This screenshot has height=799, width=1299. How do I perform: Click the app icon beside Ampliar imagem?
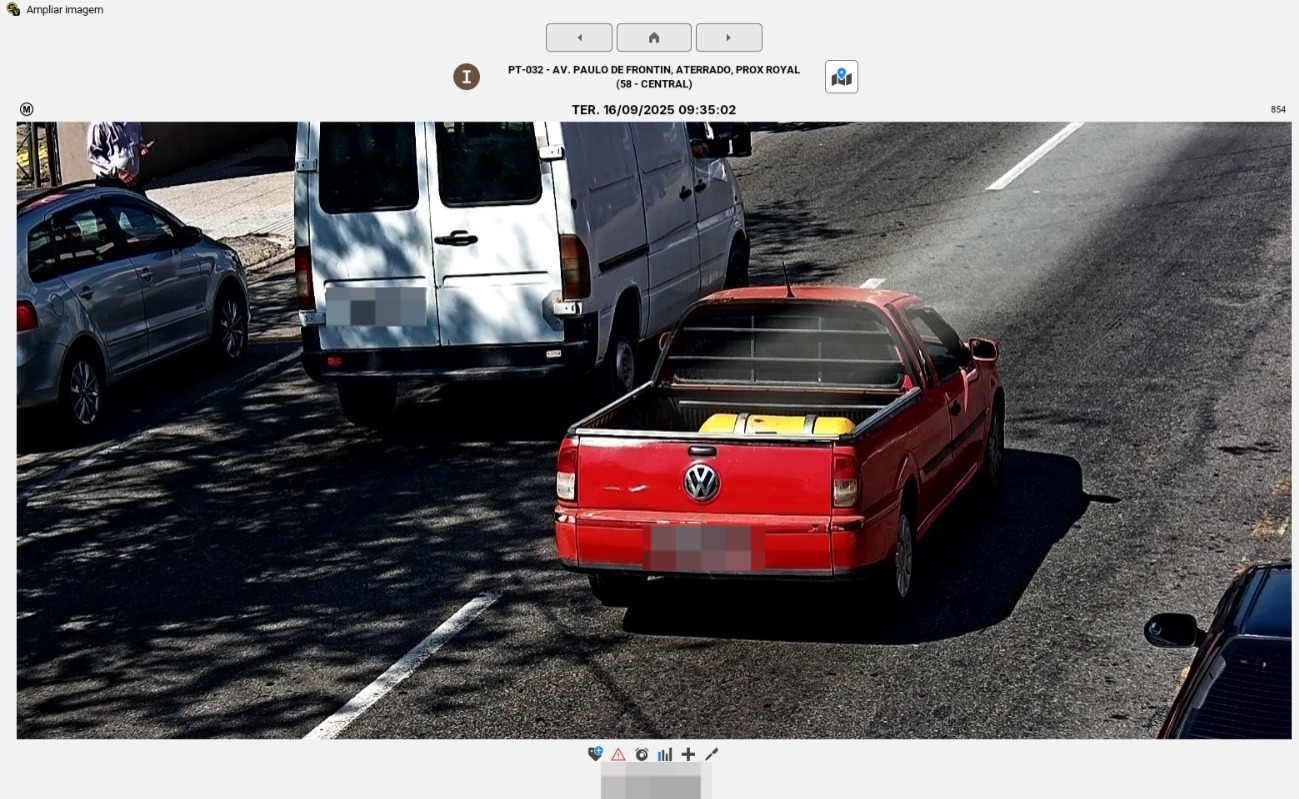pos(13,9)
